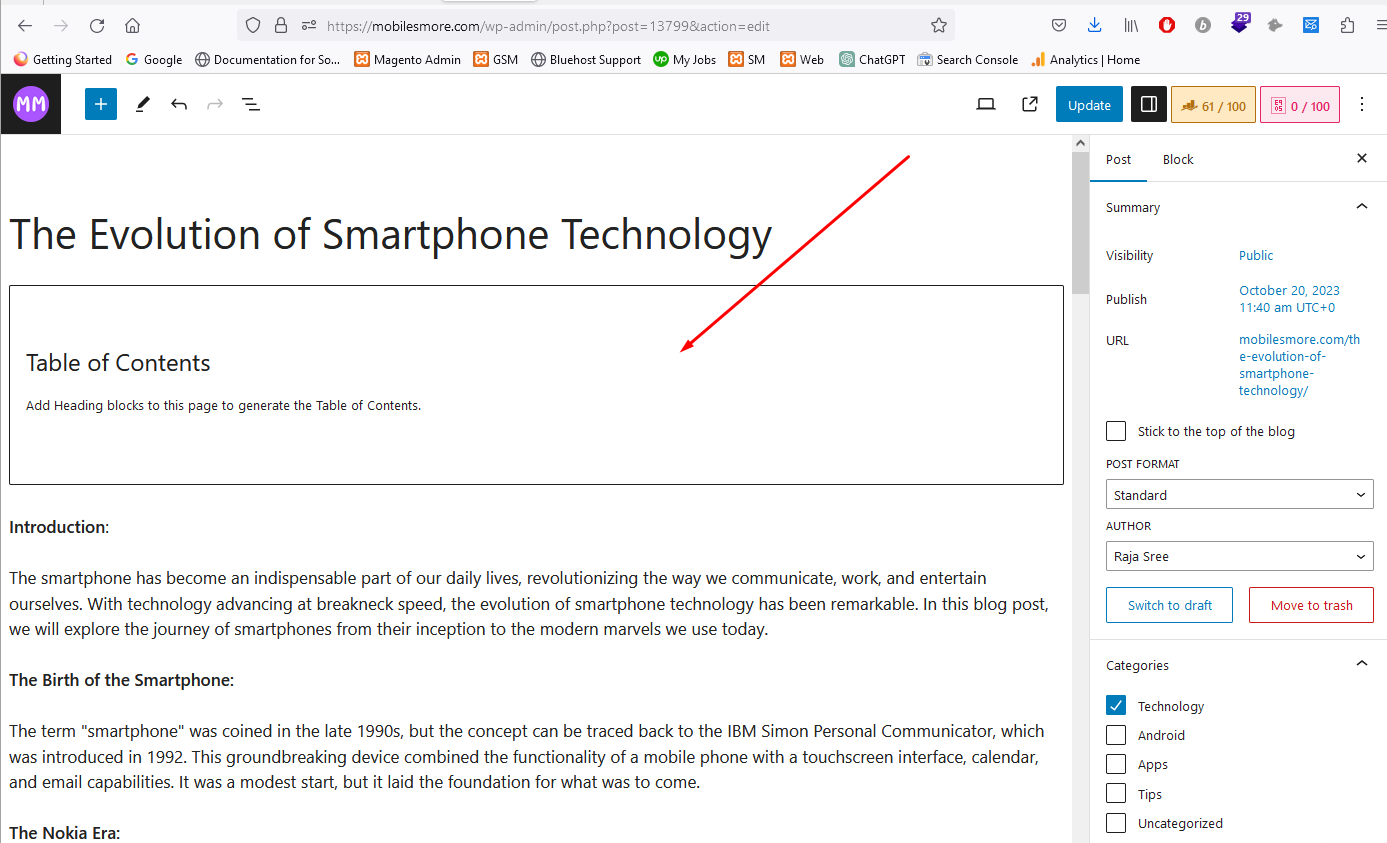Open the laptop preview icon

tap(986, 104)
